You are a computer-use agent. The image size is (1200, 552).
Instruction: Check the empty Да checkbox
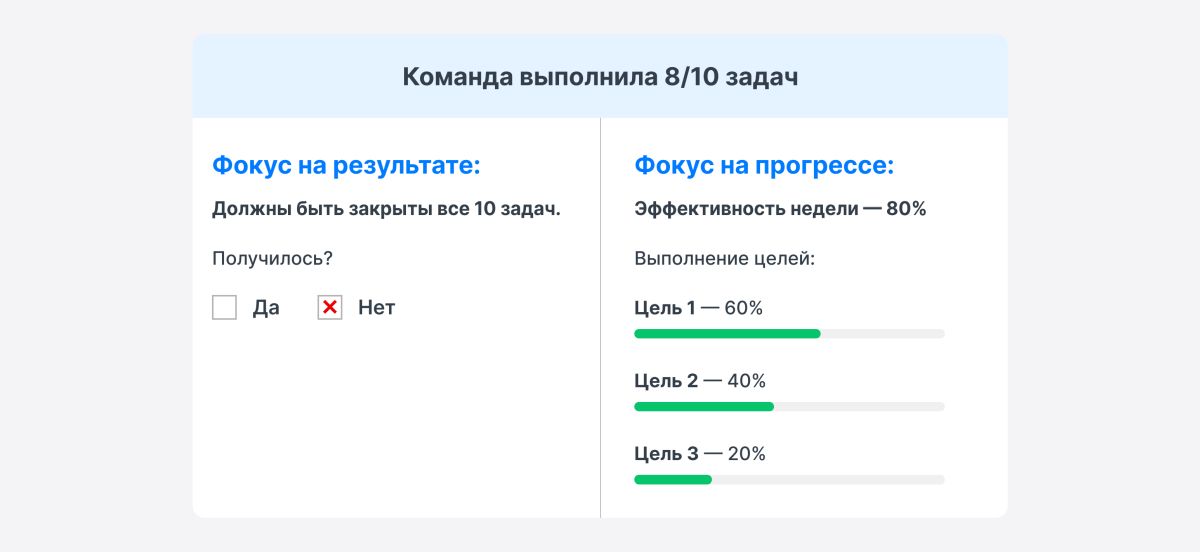point(224,308)
